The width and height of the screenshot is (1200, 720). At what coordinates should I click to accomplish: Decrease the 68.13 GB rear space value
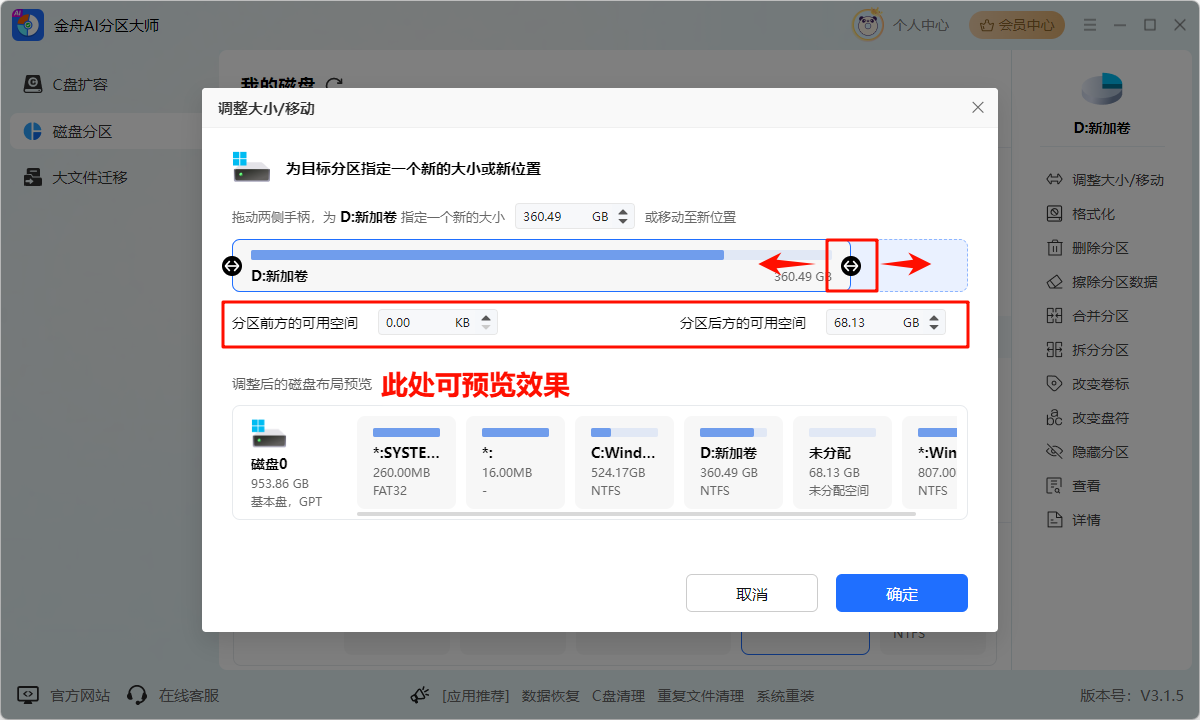pyautogui.click(x=932, y=326)
